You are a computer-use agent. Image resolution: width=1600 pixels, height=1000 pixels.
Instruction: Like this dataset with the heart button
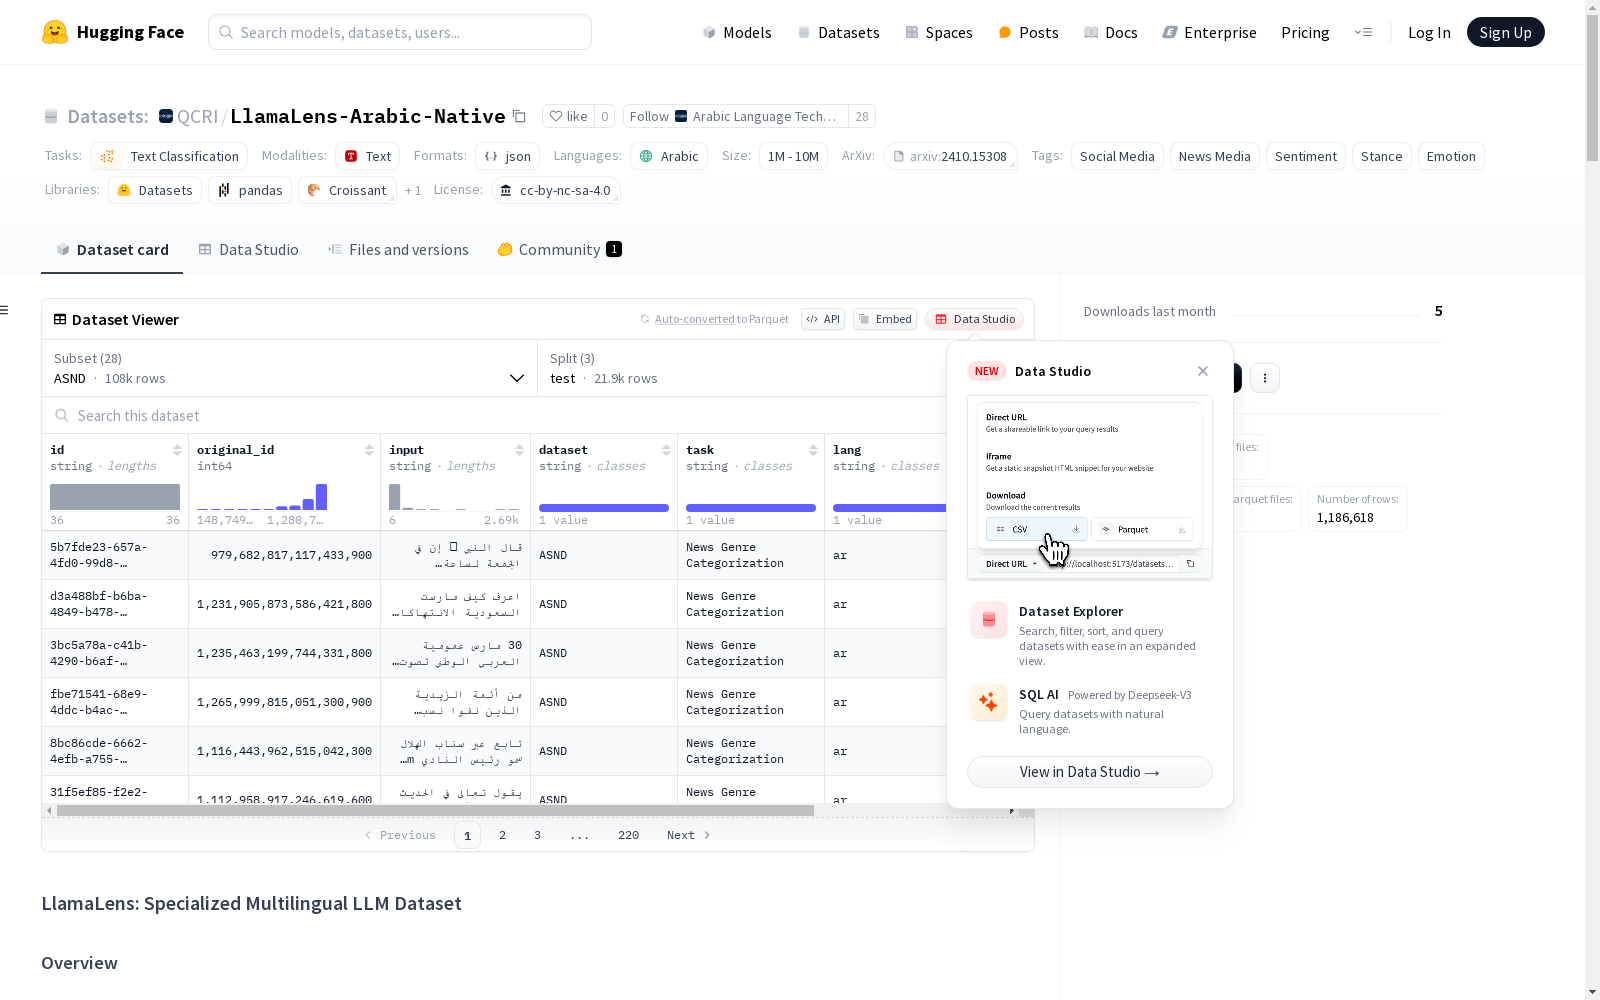[568, 116]
